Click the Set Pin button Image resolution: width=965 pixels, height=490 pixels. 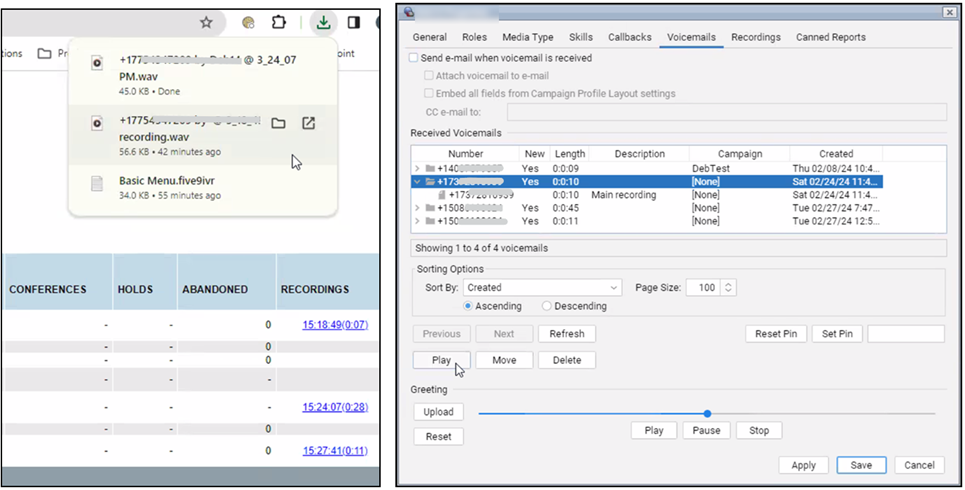click(x=838, y=334)
